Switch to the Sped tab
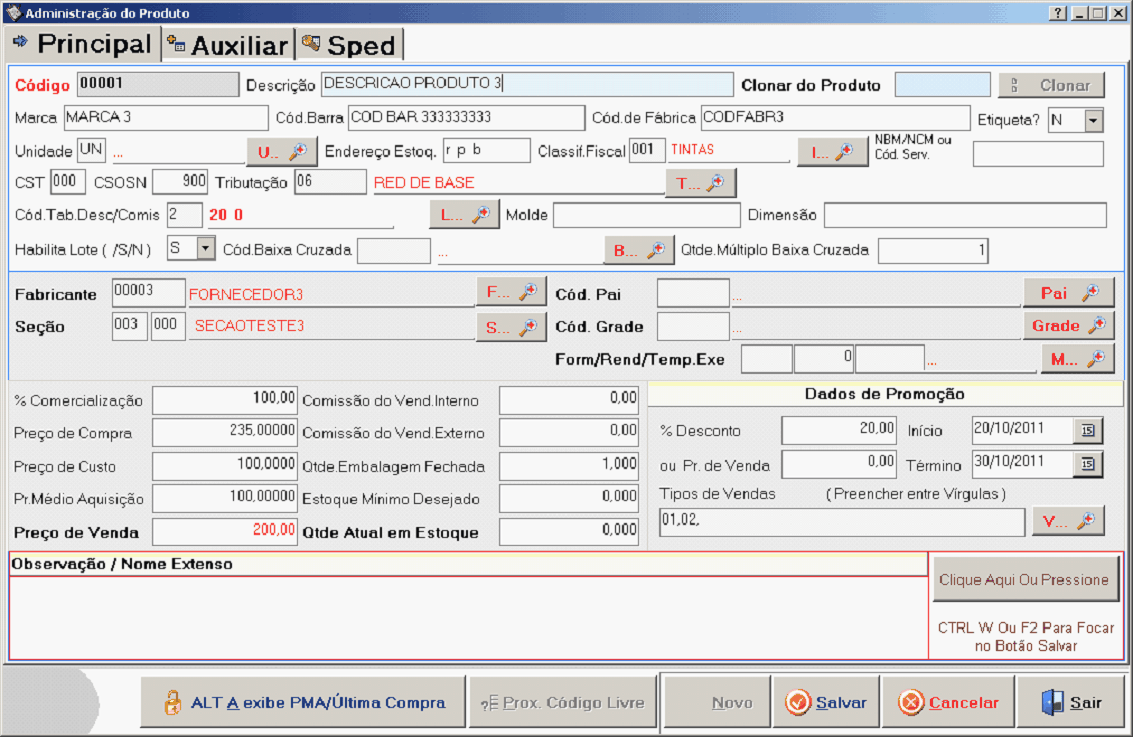1134x738 pixels. [x=350, y=45]
